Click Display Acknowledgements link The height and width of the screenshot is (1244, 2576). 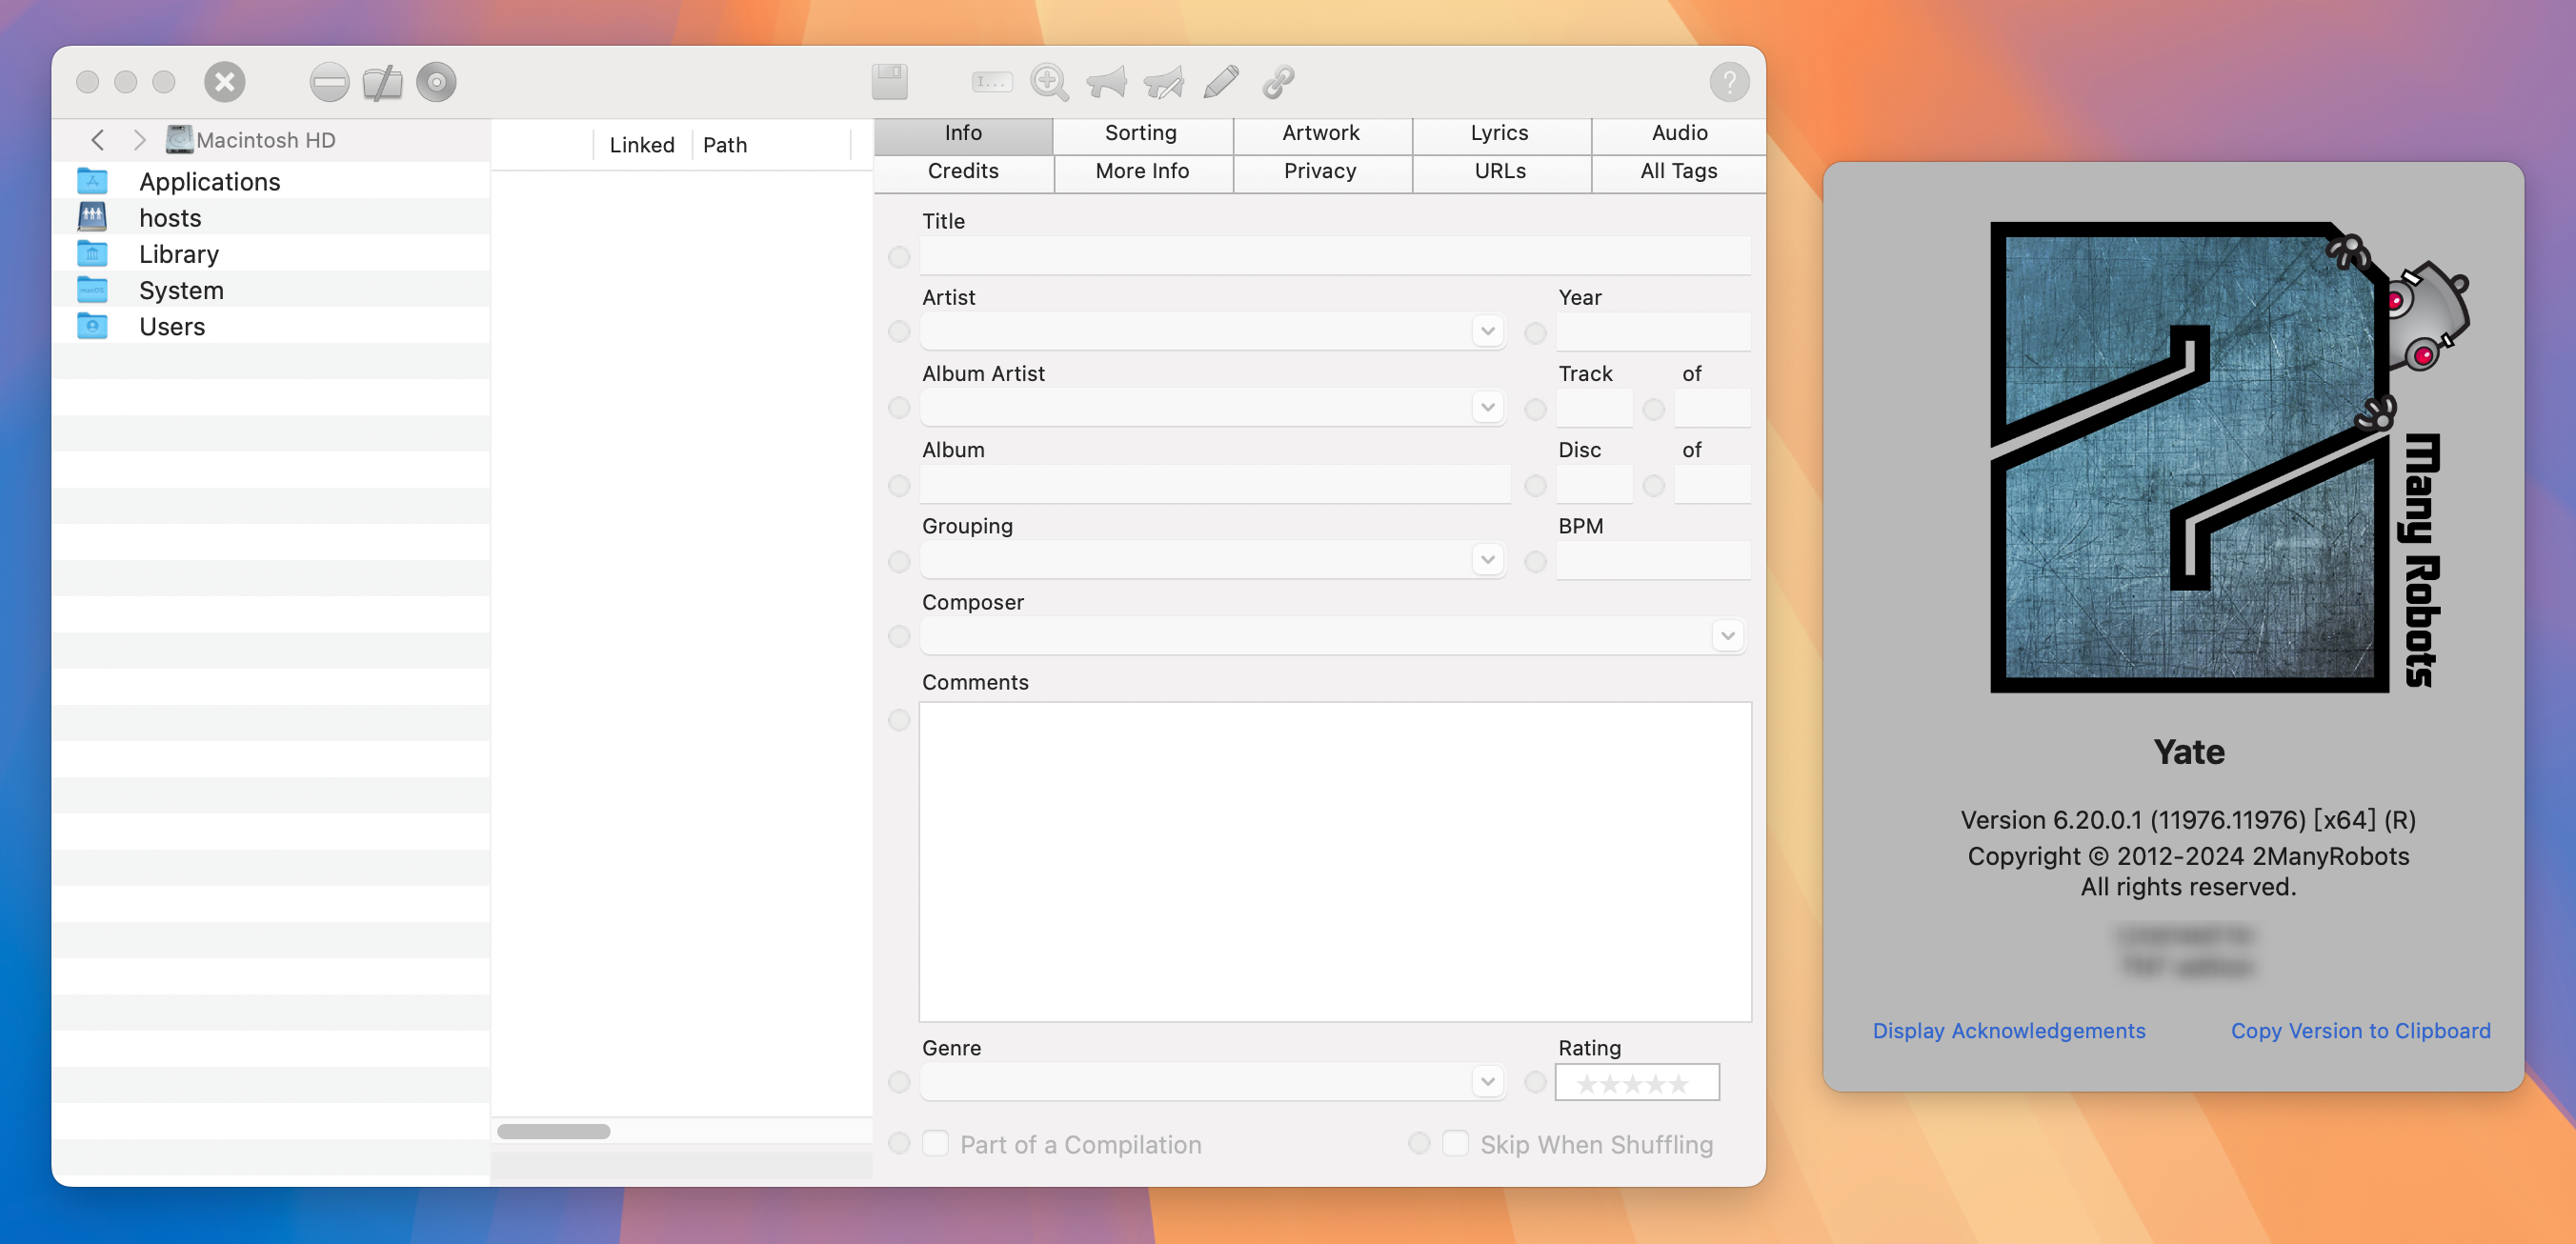pyautogui.click(x=2009, y=1031)
